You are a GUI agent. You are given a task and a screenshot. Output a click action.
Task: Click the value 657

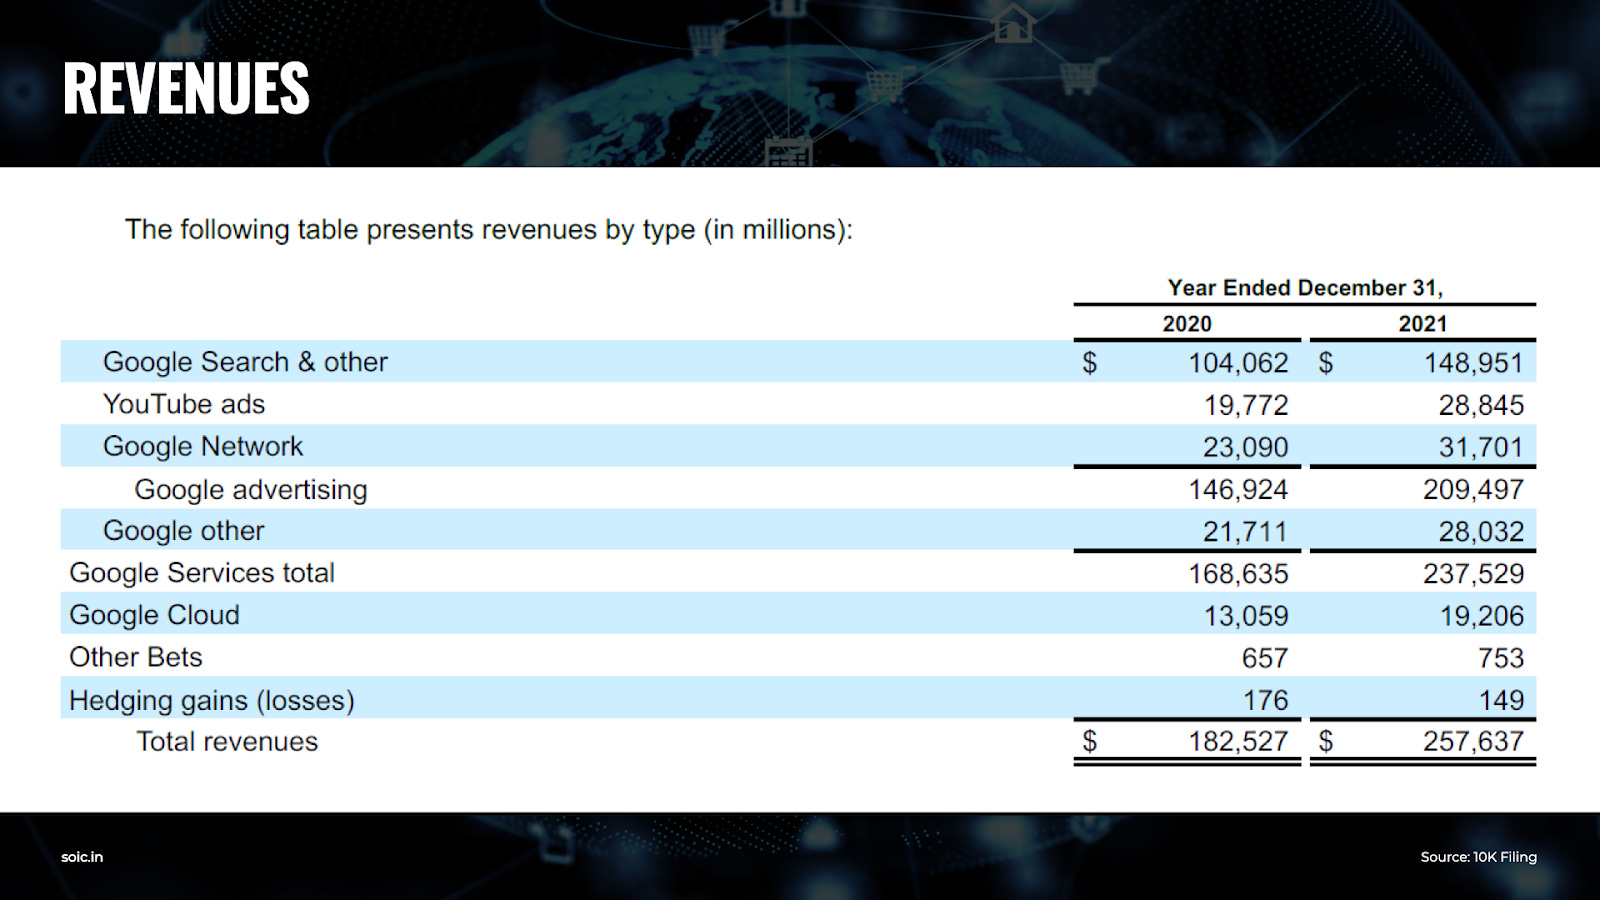tap(1265, 658)
